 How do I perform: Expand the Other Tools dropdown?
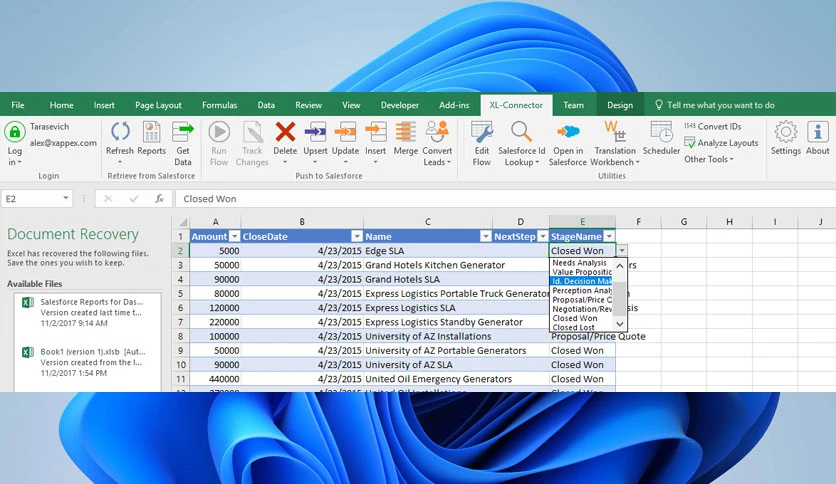[709, 159]
